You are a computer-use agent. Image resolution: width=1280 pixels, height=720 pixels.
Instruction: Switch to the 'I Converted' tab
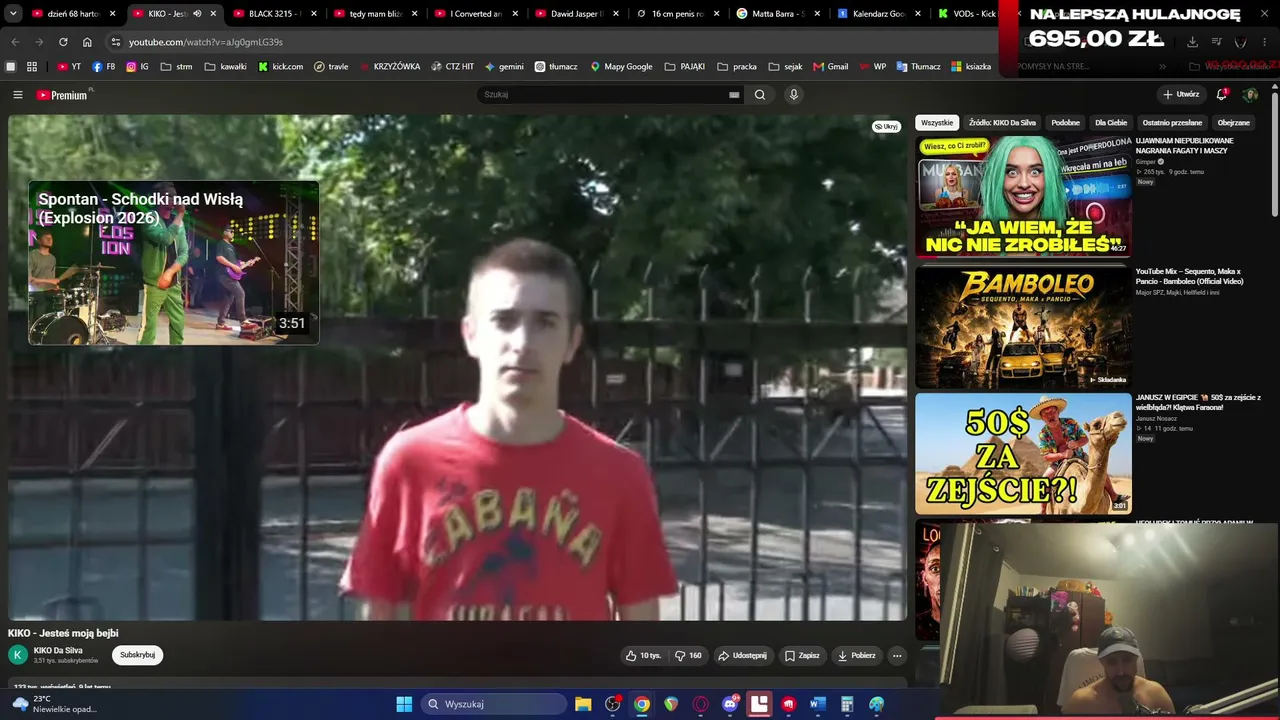point(477,14)
